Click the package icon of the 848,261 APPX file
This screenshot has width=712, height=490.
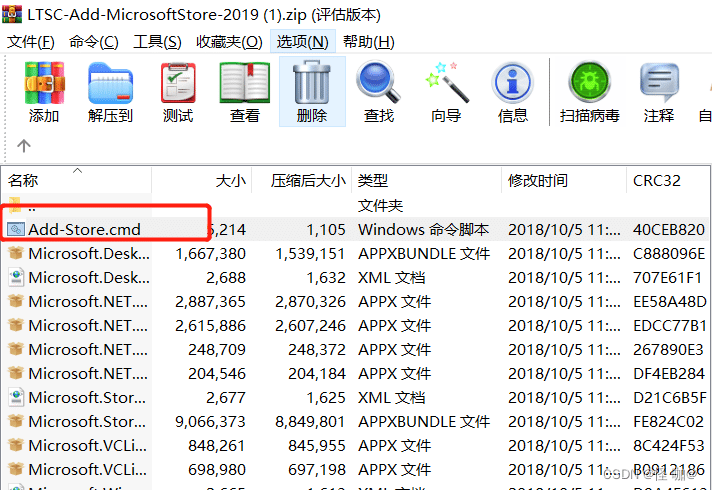16,445
